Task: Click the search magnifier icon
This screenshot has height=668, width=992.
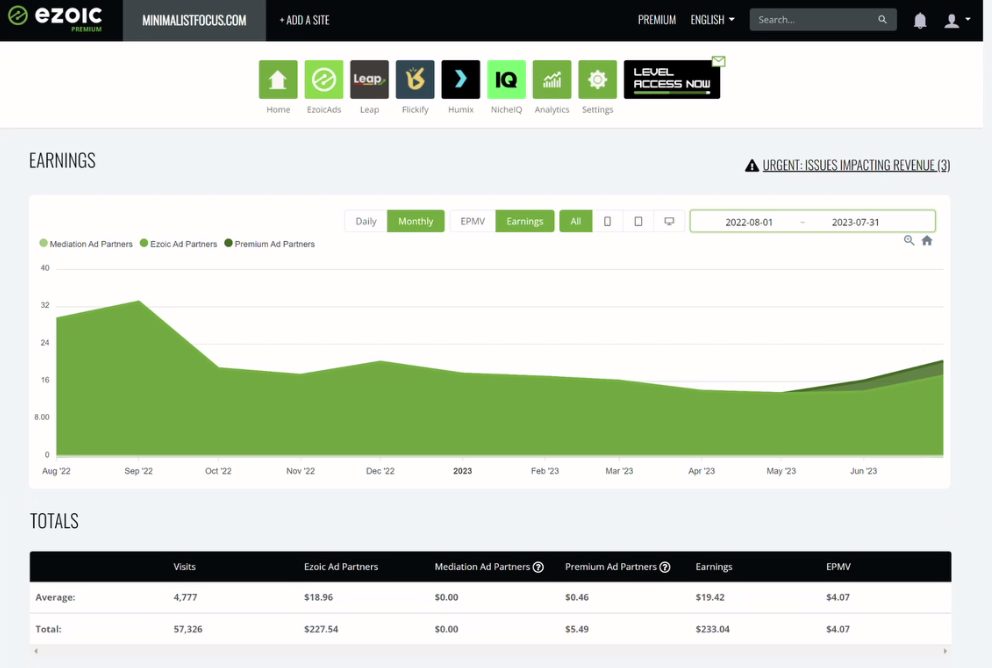Action: point(882,20)
